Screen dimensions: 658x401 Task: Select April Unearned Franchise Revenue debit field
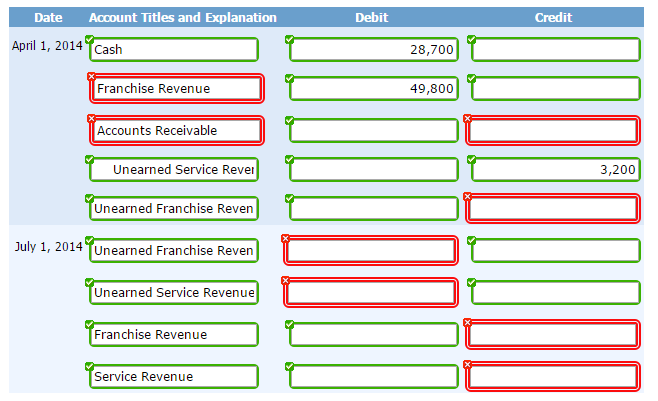point(373,208)
